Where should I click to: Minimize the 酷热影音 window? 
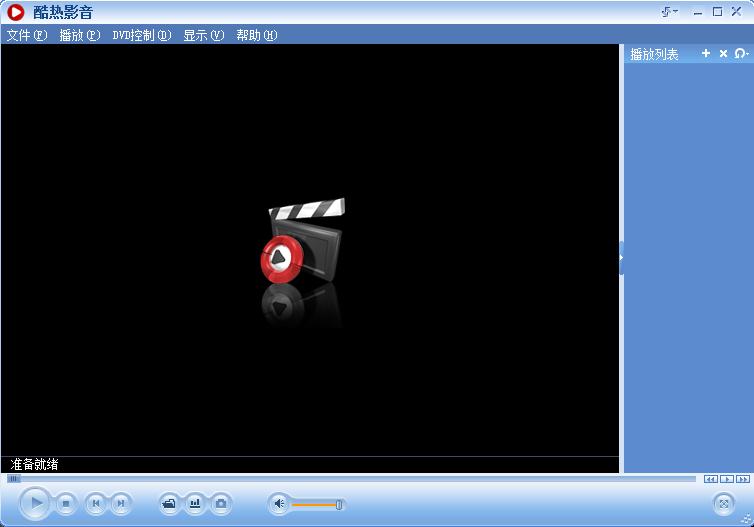click(x=698, y=12)
